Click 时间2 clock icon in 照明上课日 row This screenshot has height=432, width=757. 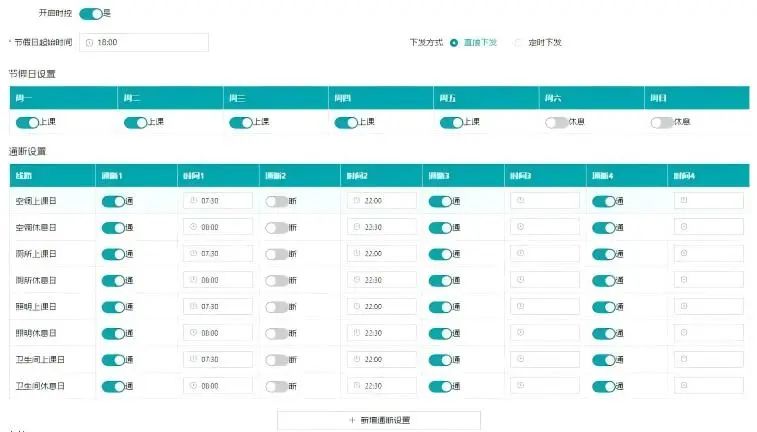coord(357,307)
